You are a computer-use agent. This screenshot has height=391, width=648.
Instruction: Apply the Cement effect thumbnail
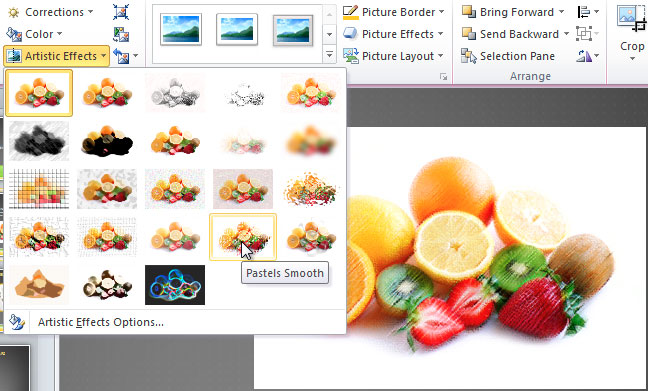[x=39, y=237]
